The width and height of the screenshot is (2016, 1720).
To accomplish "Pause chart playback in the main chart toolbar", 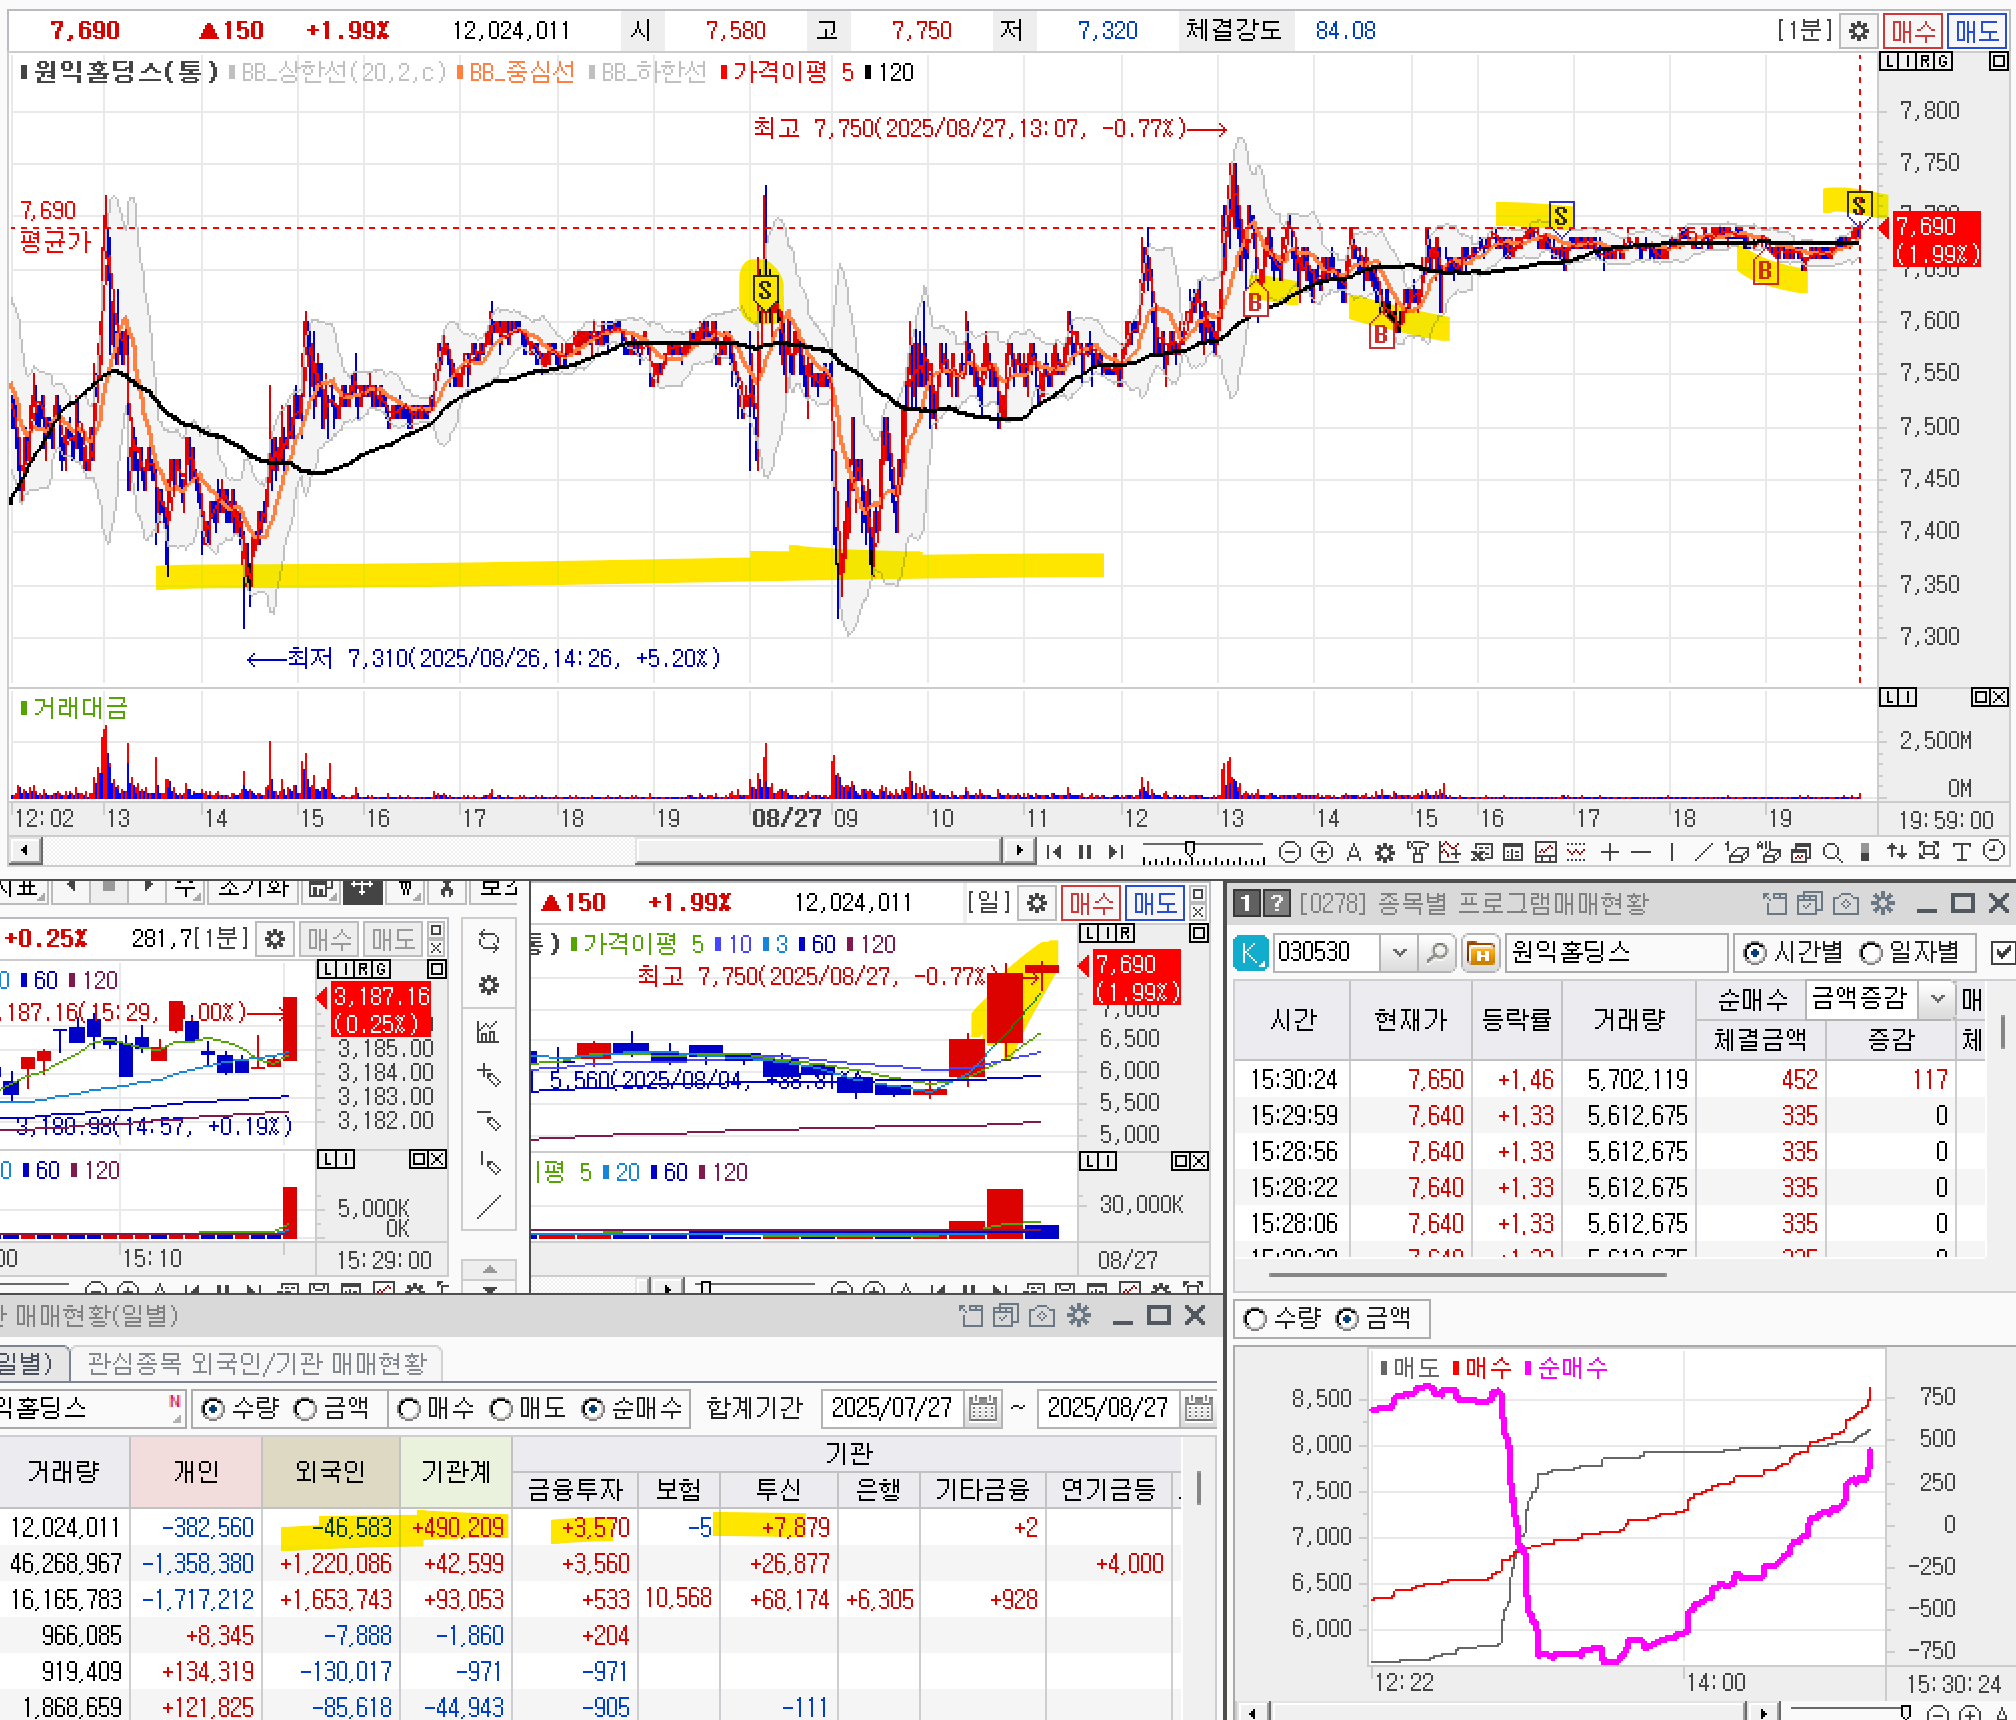I will (x=1085, y=852).
